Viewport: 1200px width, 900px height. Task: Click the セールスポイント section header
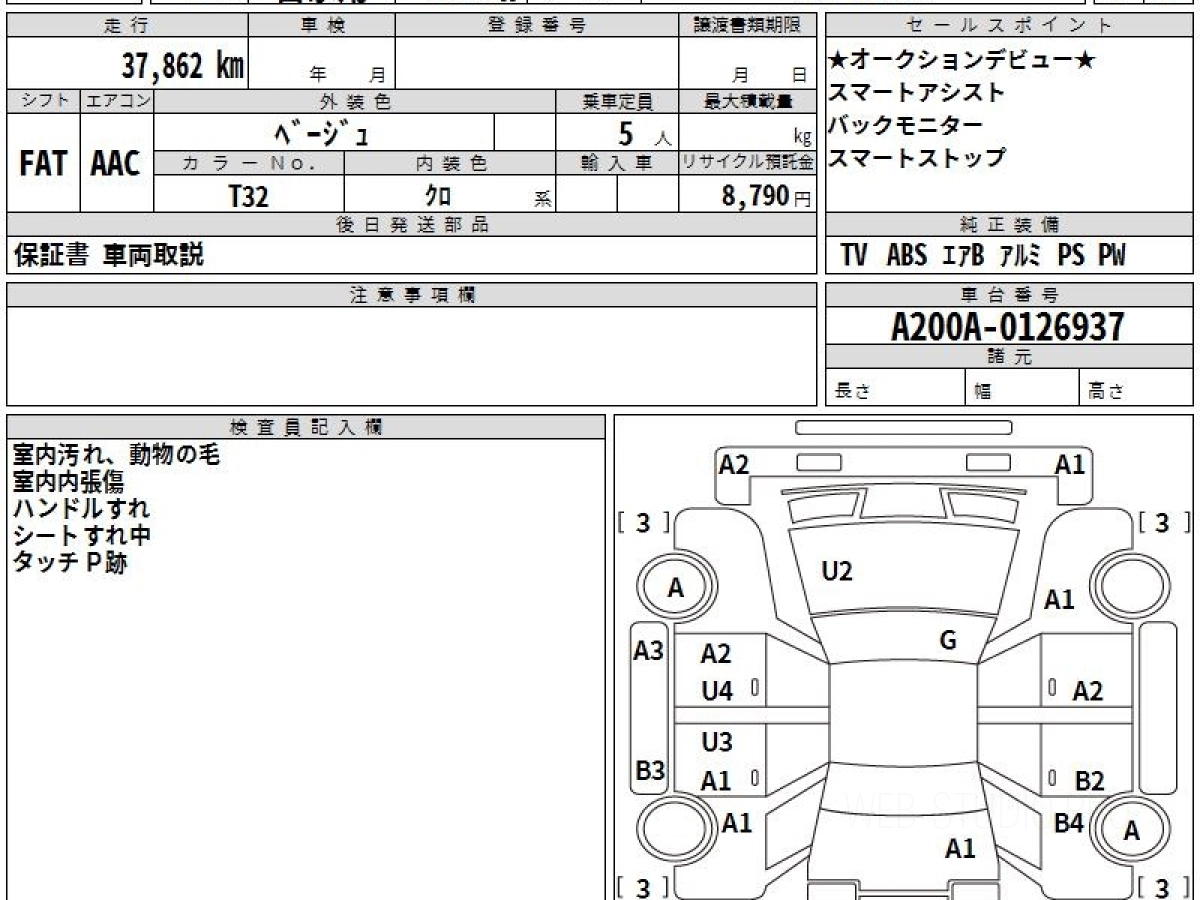(x=1009, y=26)
